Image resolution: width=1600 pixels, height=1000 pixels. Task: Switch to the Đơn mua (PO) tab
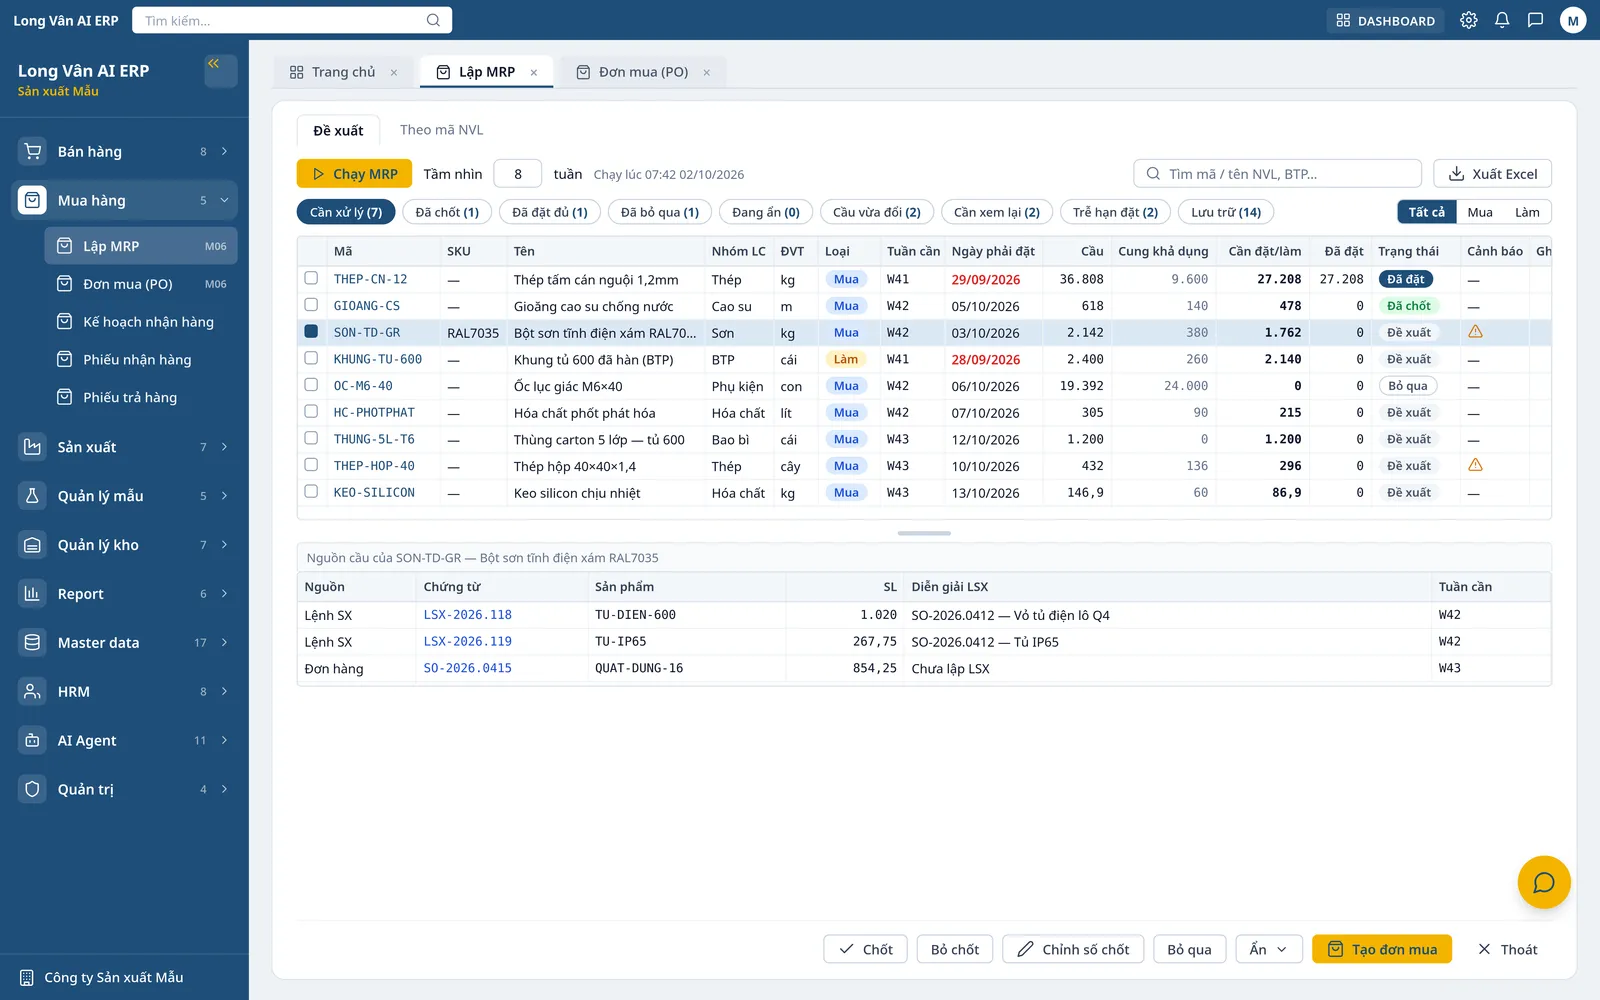[x=643, y=72]
